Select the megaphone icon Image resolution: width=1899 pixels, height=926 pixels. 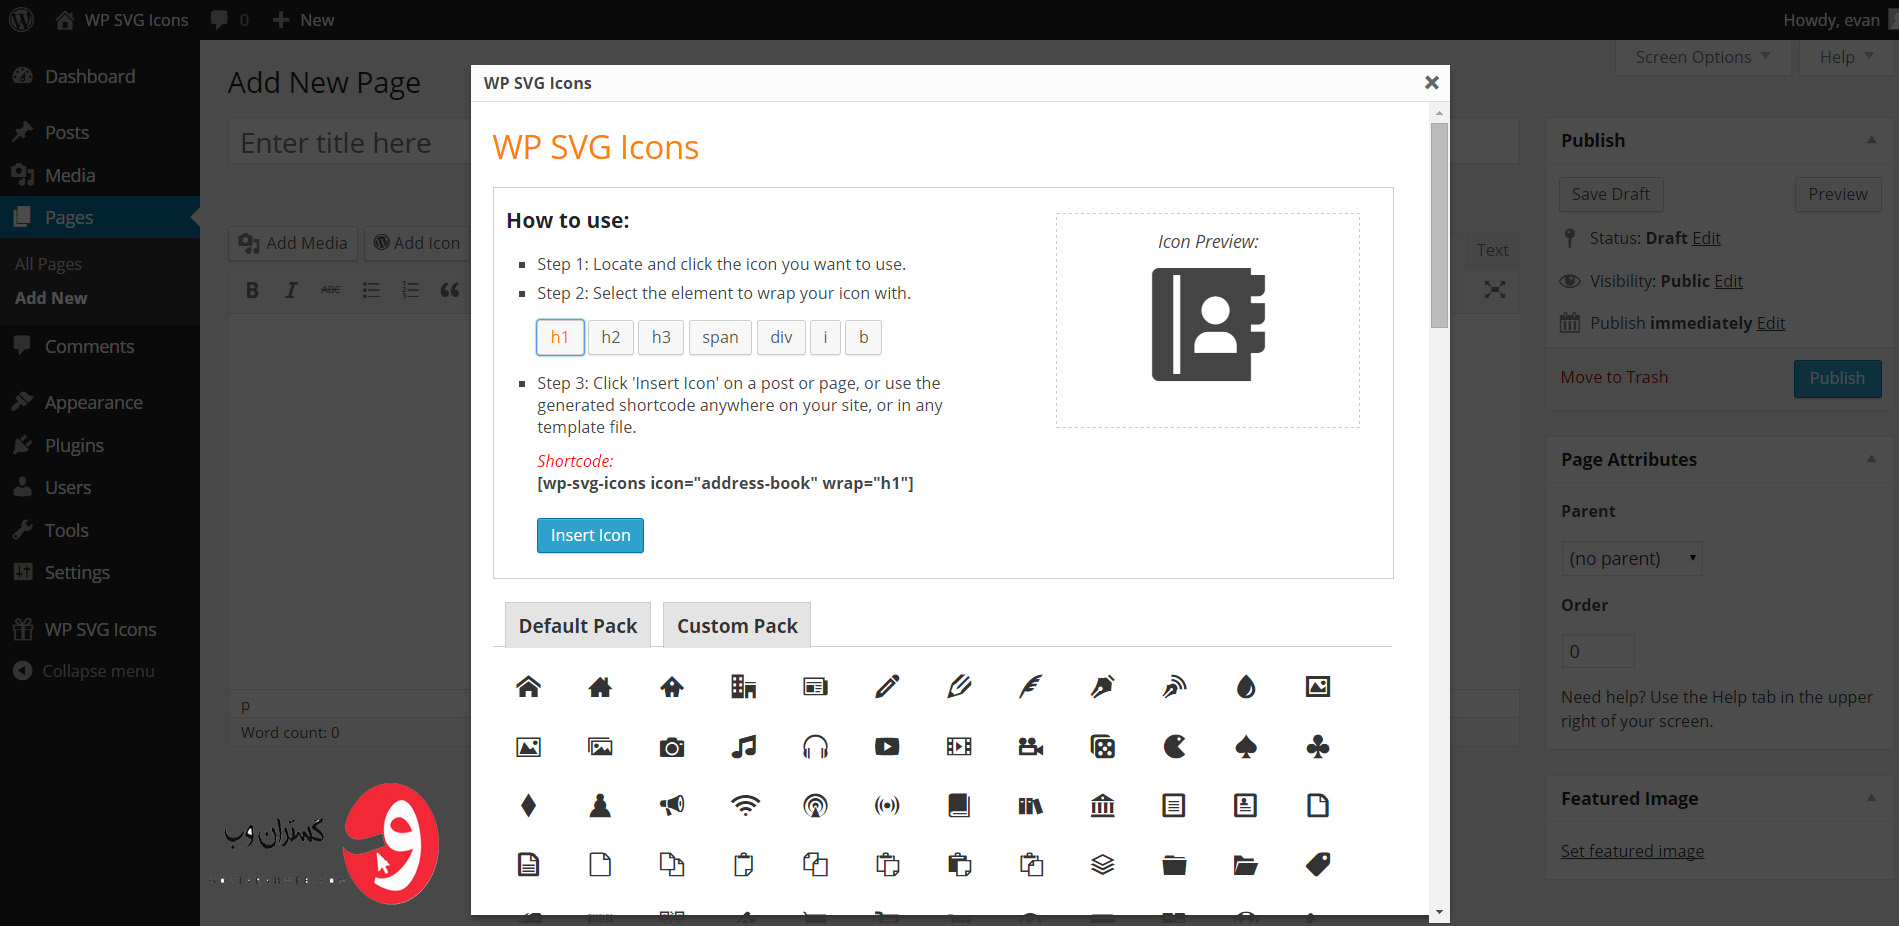(672, 806)
